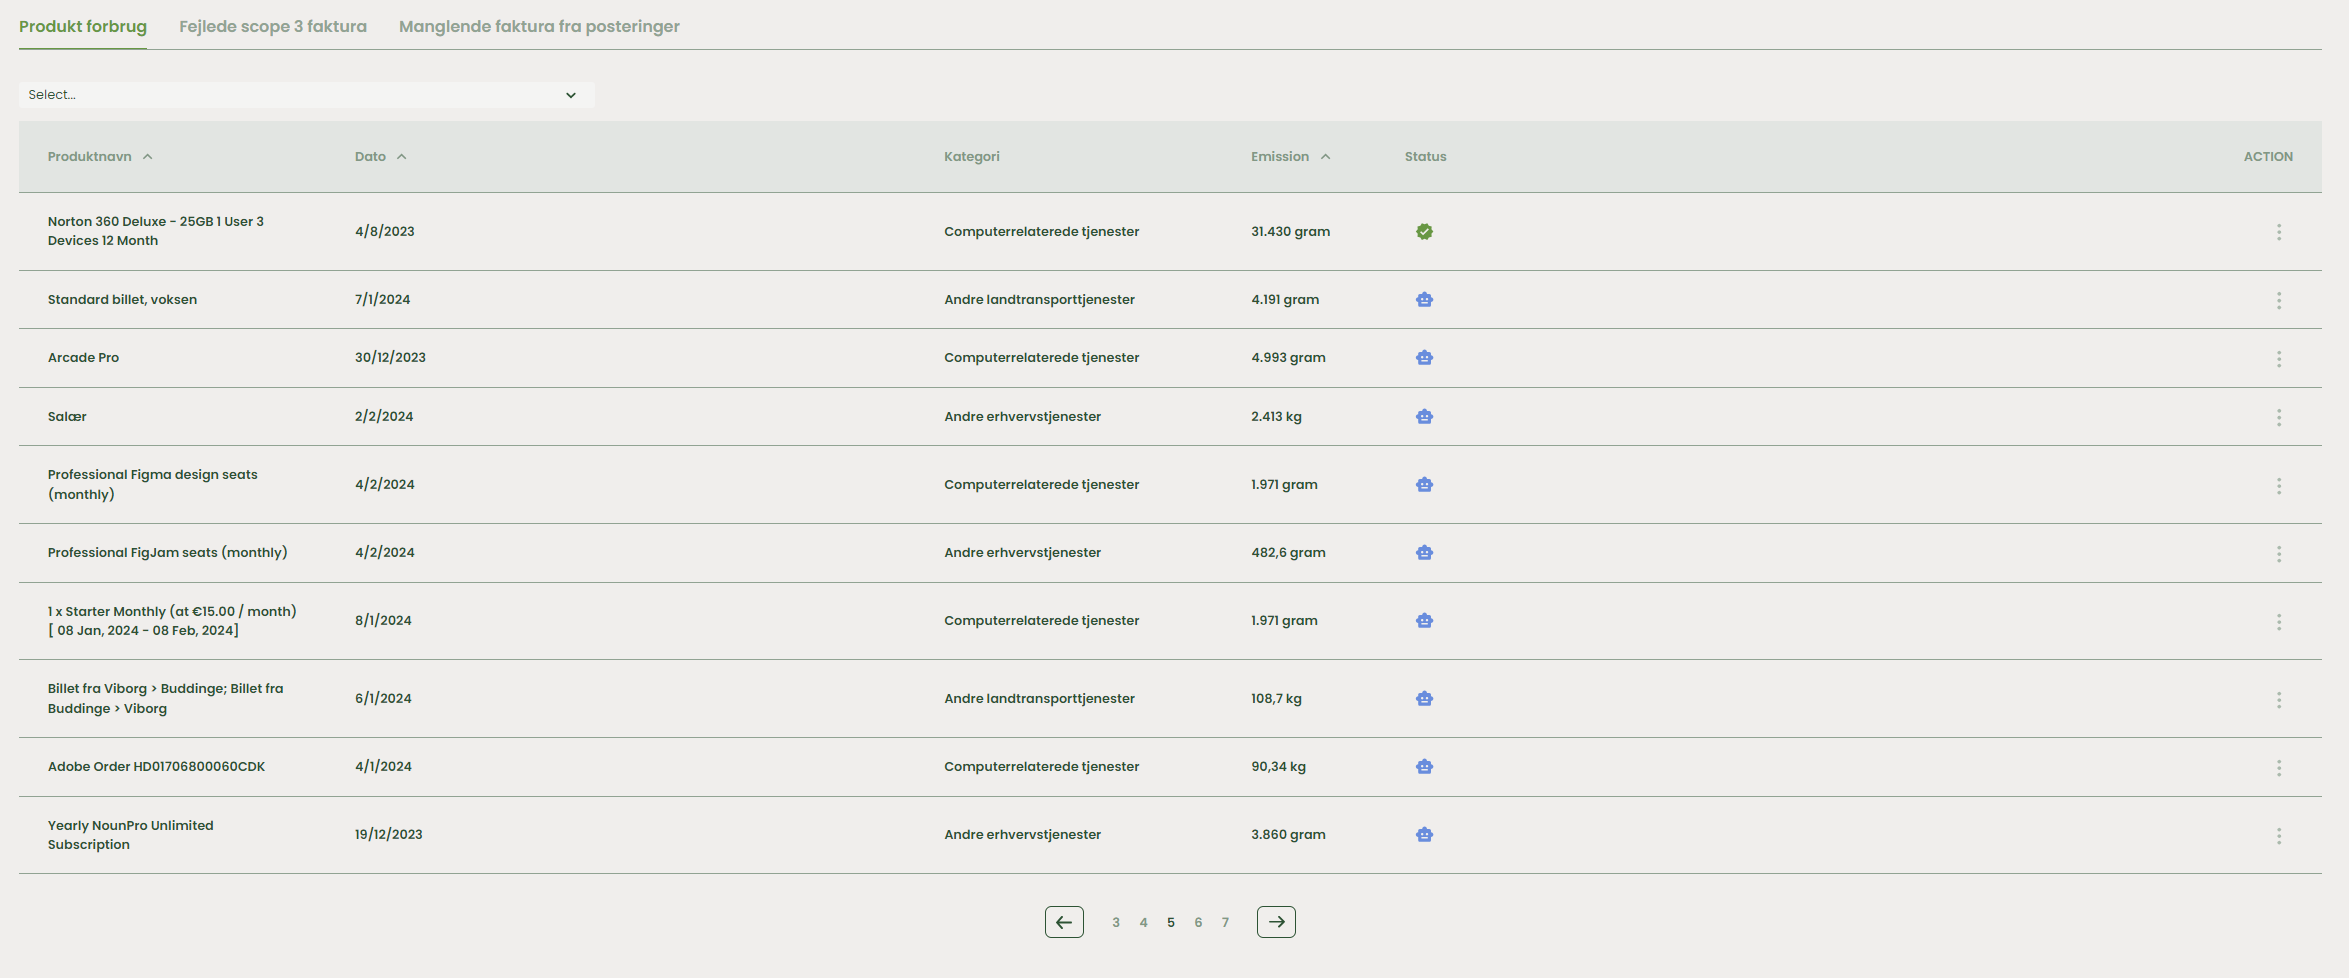Open the three-dot action menu for Arcade Pro

(x=2278, y=359)
